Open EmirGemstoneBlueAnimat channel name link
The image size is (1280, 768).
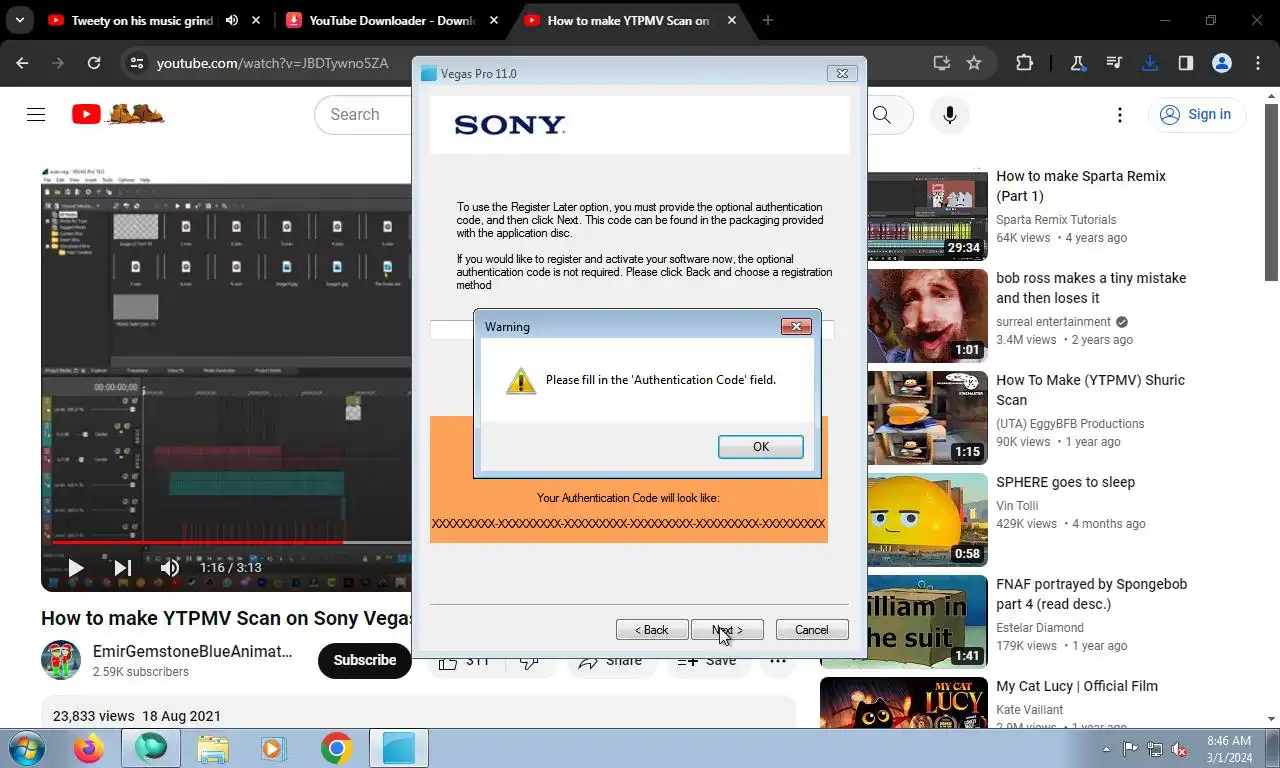(193, 651)
